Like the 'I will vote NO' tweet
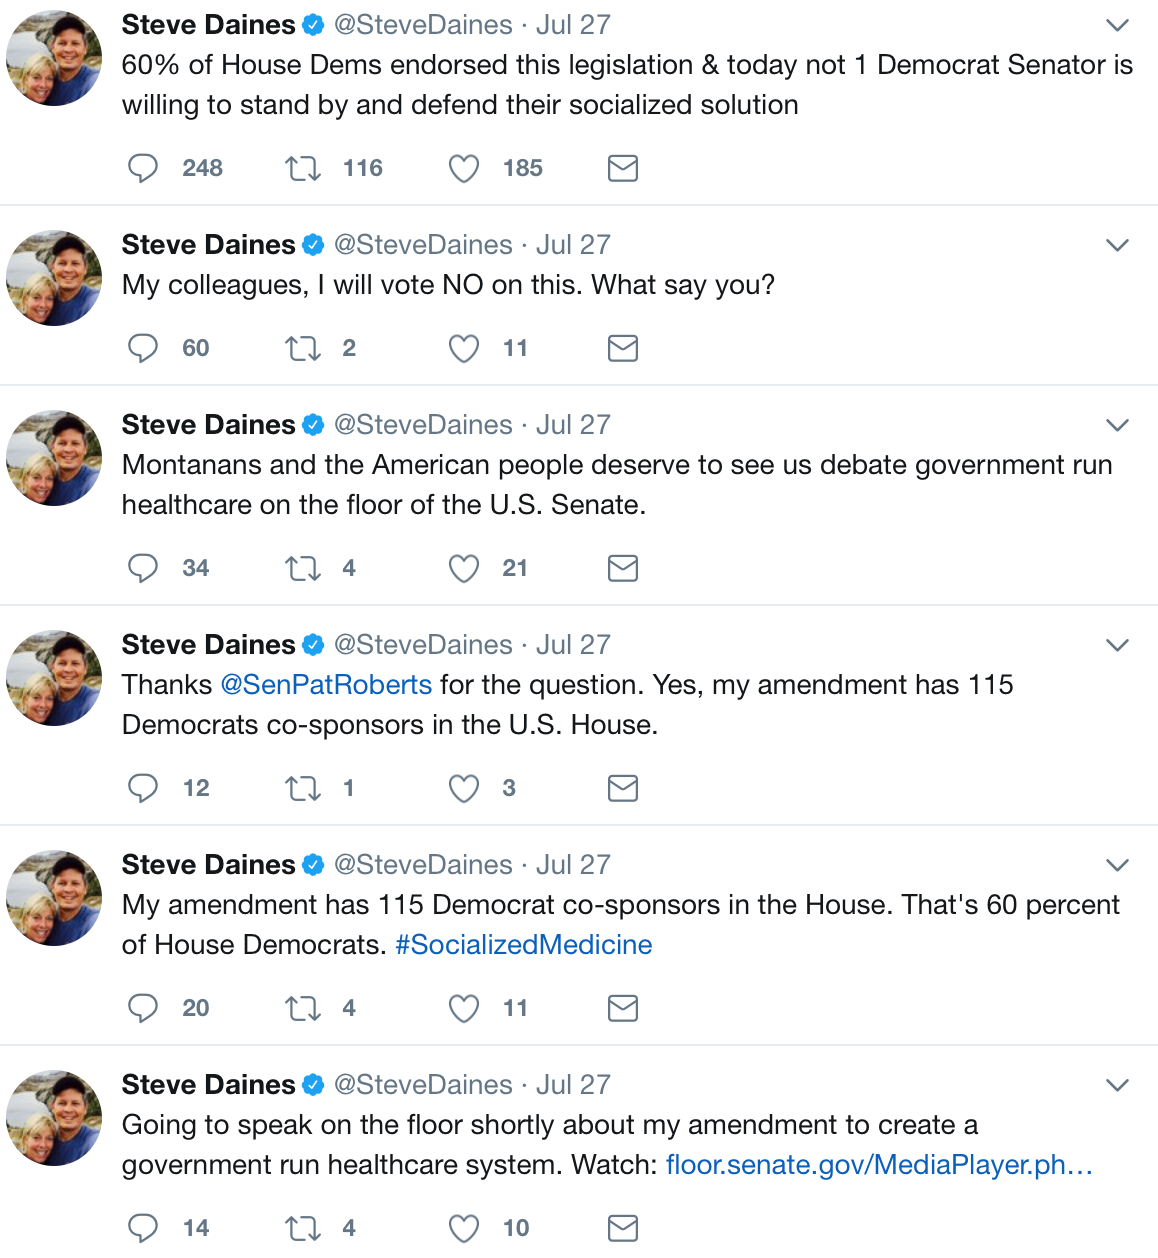The image size is (1158, 1258). (463, 348)
